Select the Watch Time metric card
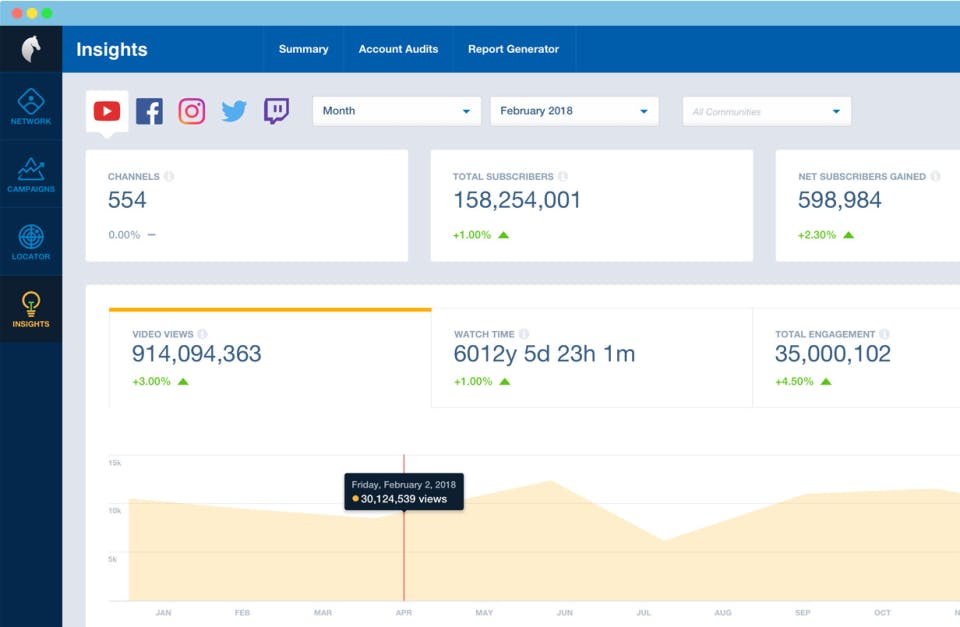This screenshot has width=960, height=627. pyautogui.click(x=592, y=358)
